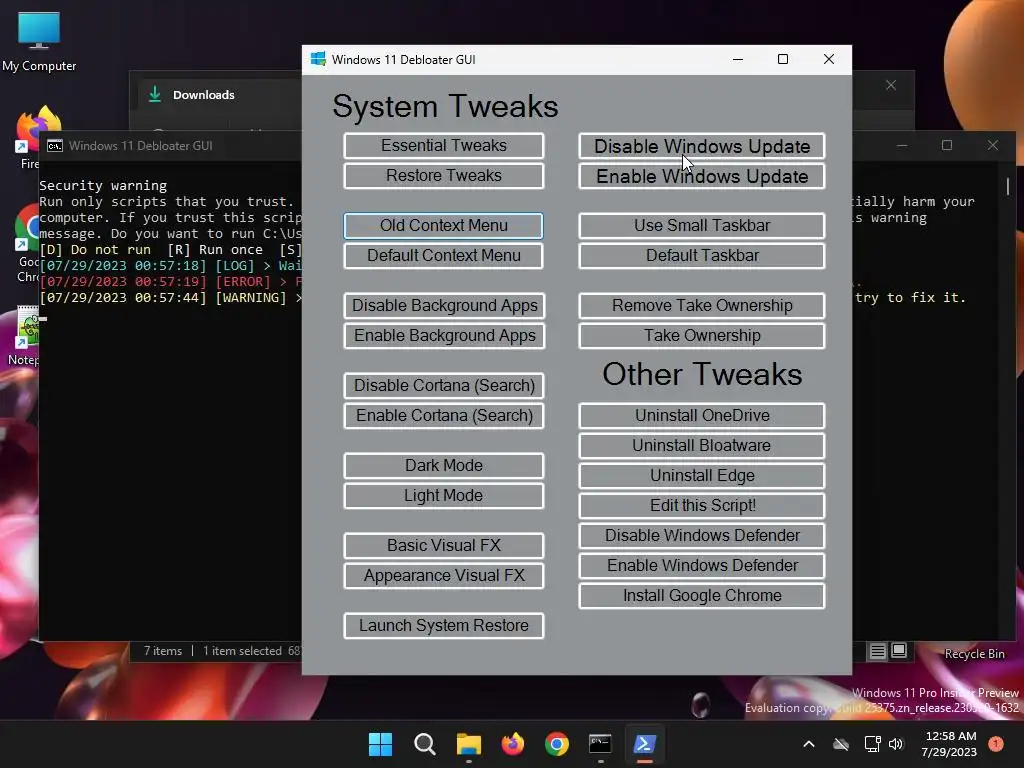
Task: Click the volume tray icon
Action: pyautogui.click(x=896, y=744)
